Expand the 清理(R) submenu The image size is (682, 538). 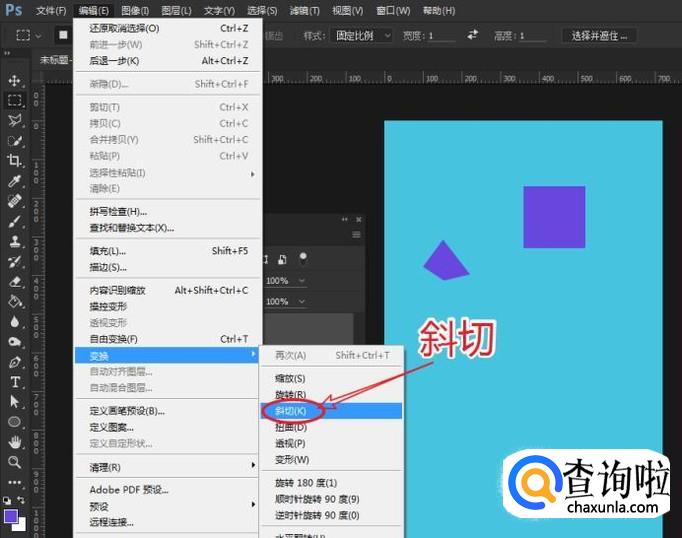(166, 467)
